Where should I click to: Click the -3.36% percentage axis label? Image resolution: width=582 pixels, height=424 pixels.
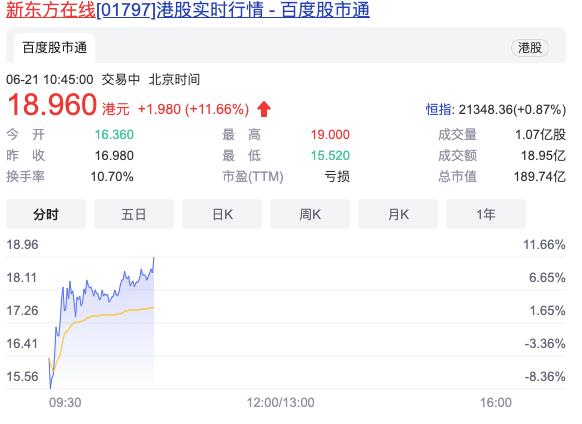(545, 343)
